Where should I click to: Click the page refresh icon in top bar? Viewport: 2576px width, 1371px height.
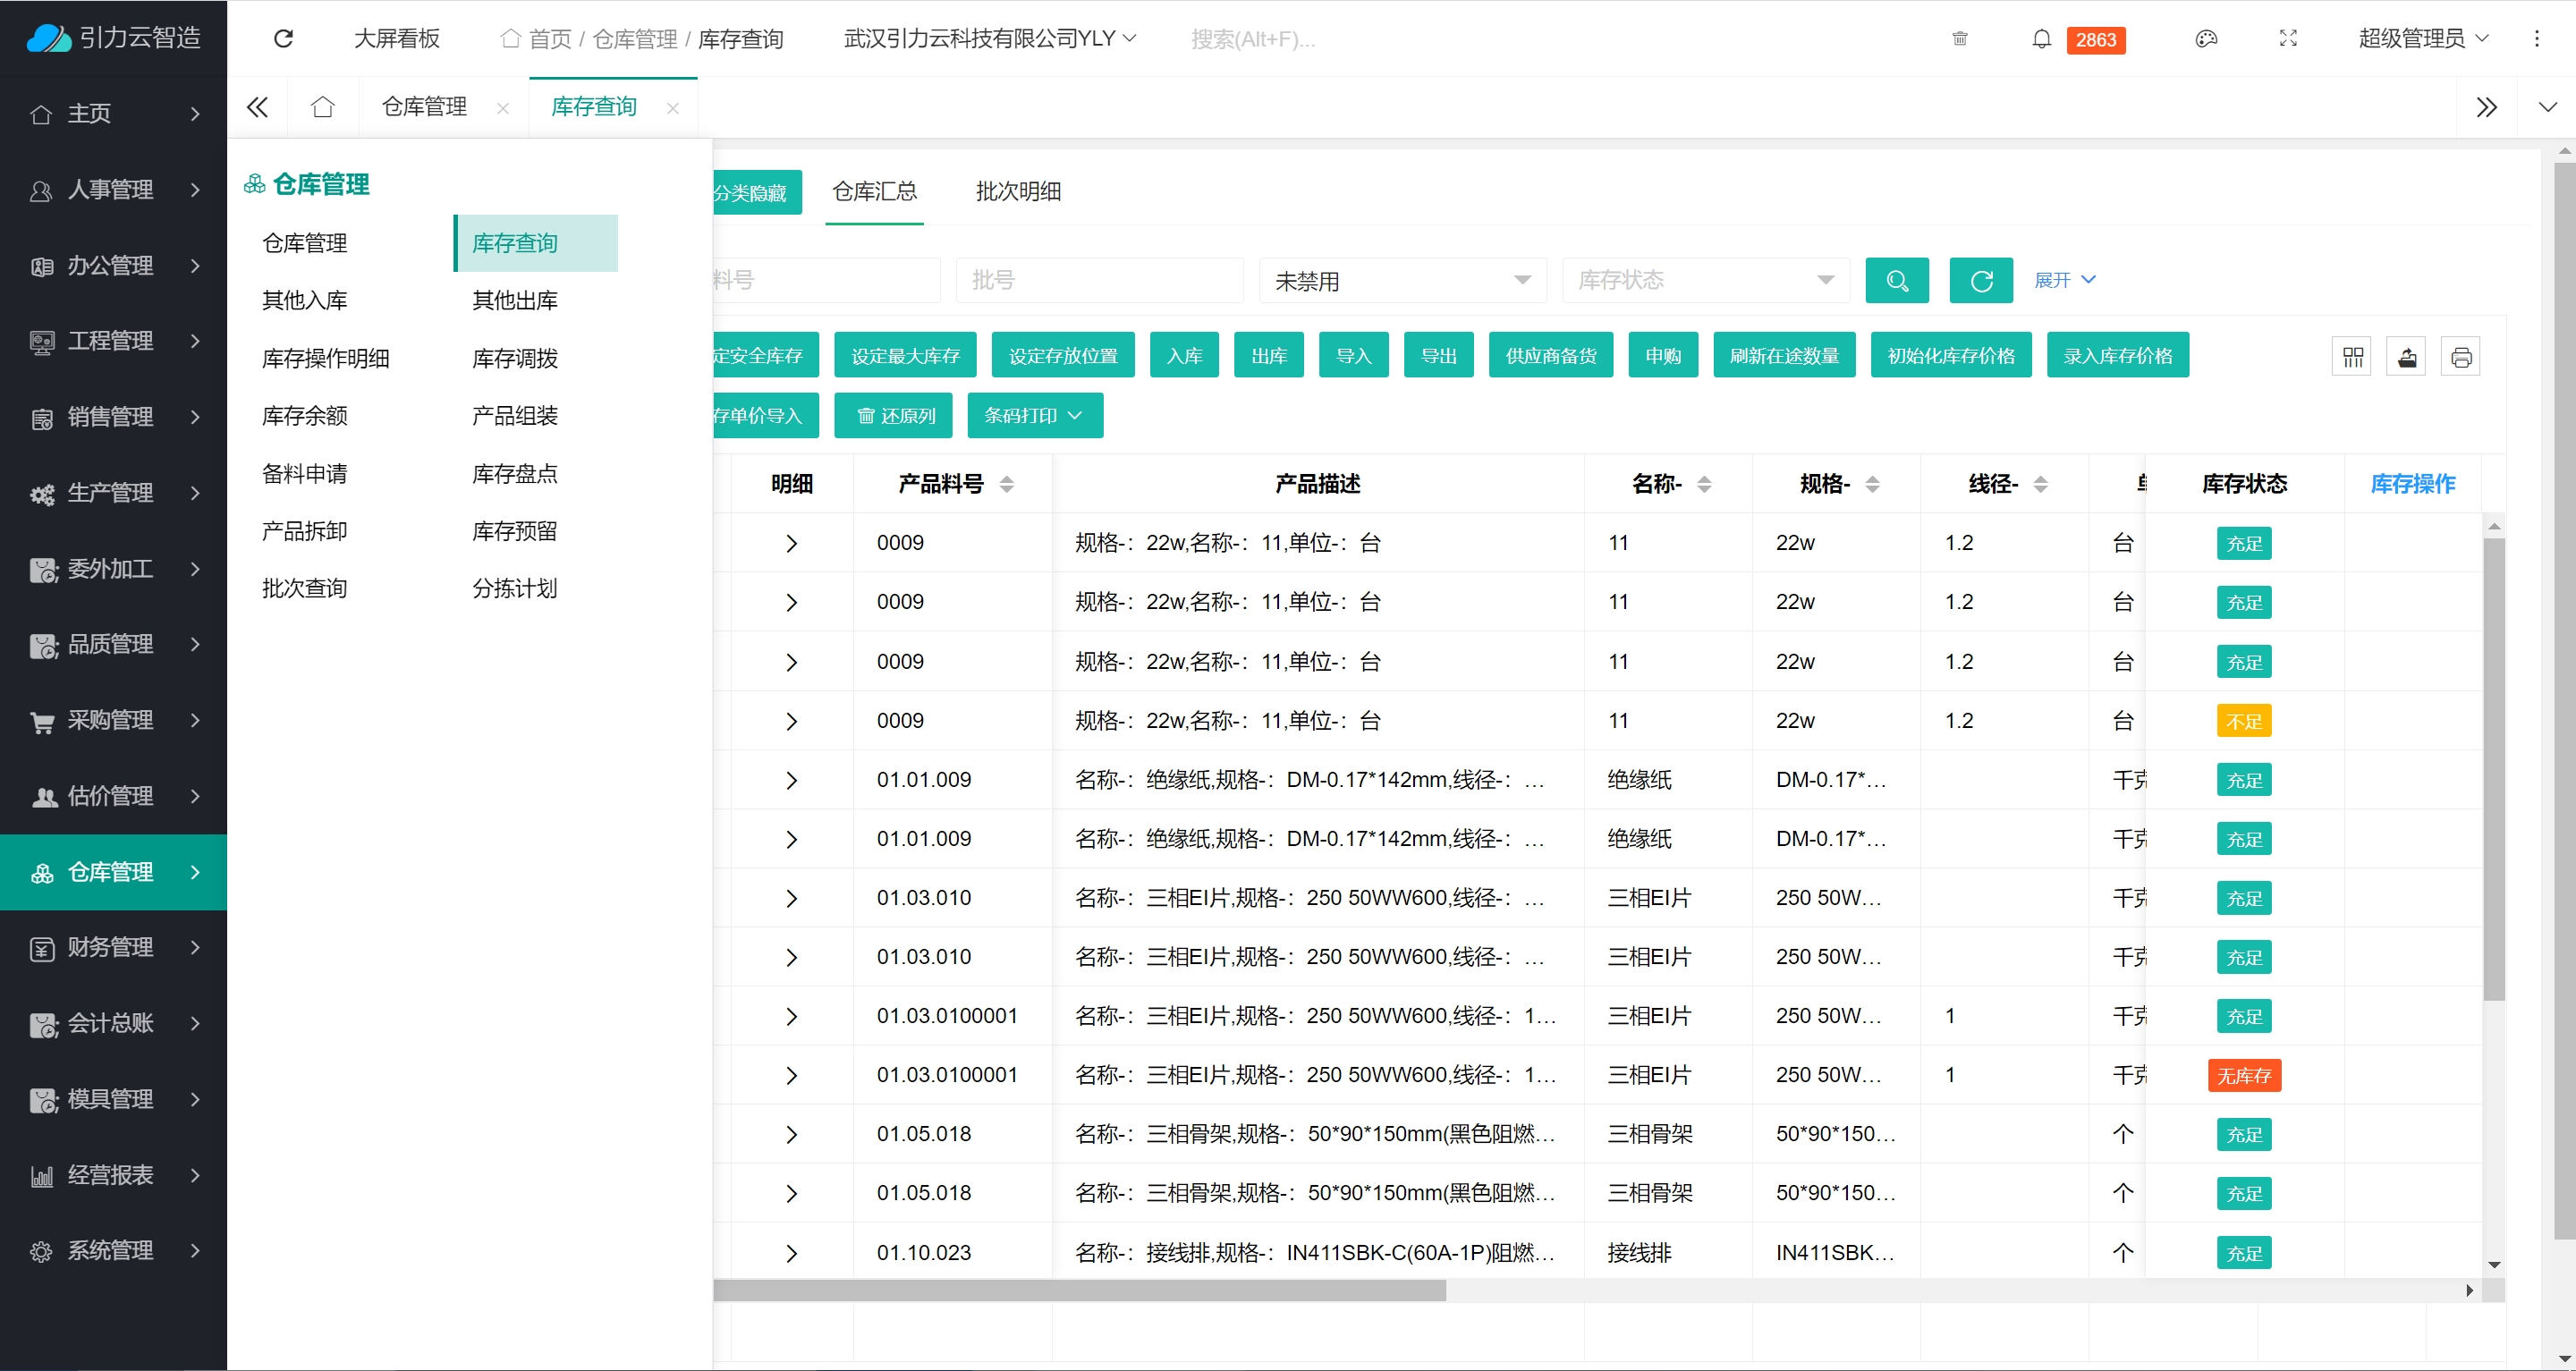pos(283,38)
